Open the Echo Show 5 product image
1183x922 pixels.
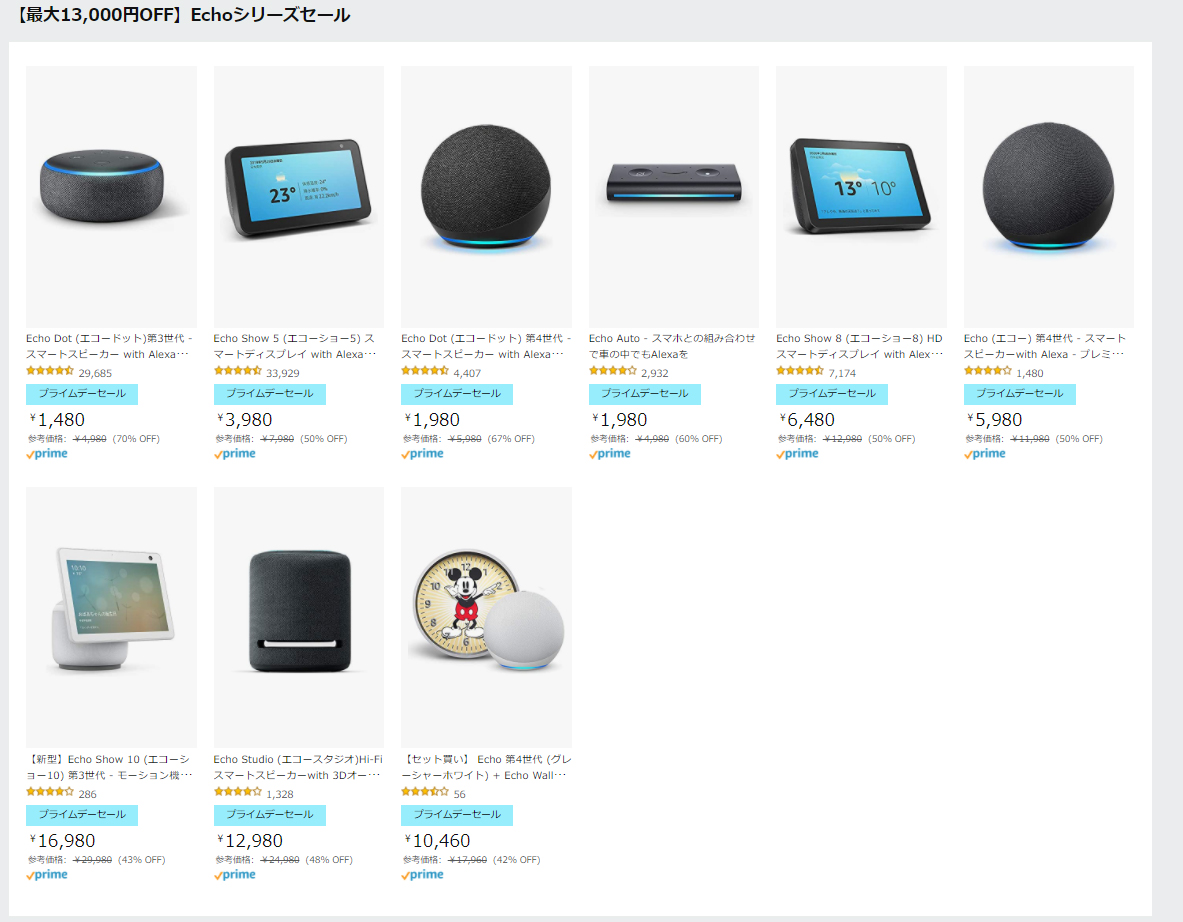pyautogui.click(x=299, y=196)
